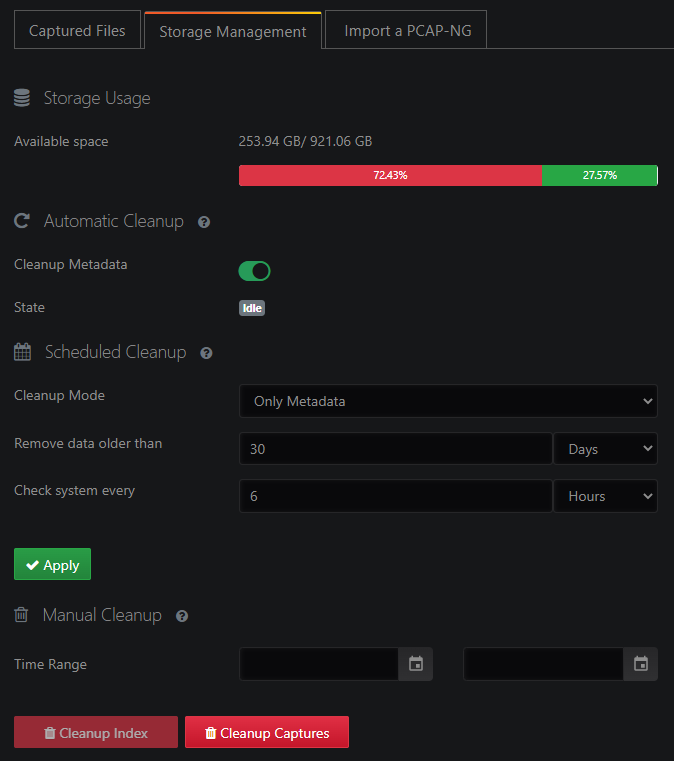Open the end date calendar picker

(x=641, y=664)
